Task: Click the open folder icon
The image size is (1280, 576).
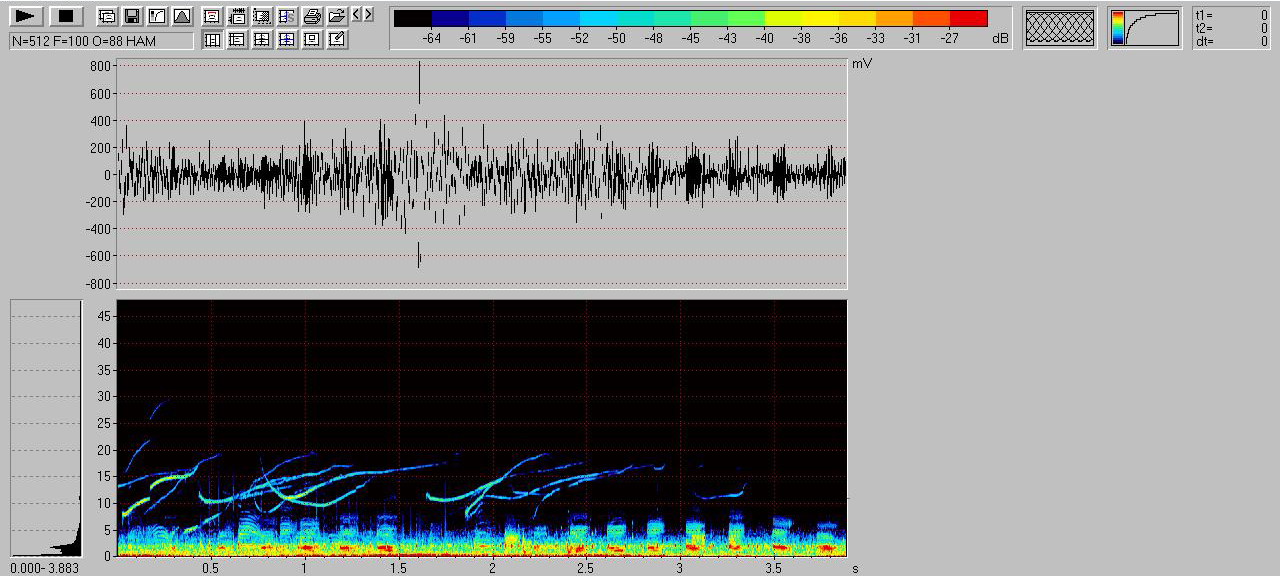Action: coord(337,16)
